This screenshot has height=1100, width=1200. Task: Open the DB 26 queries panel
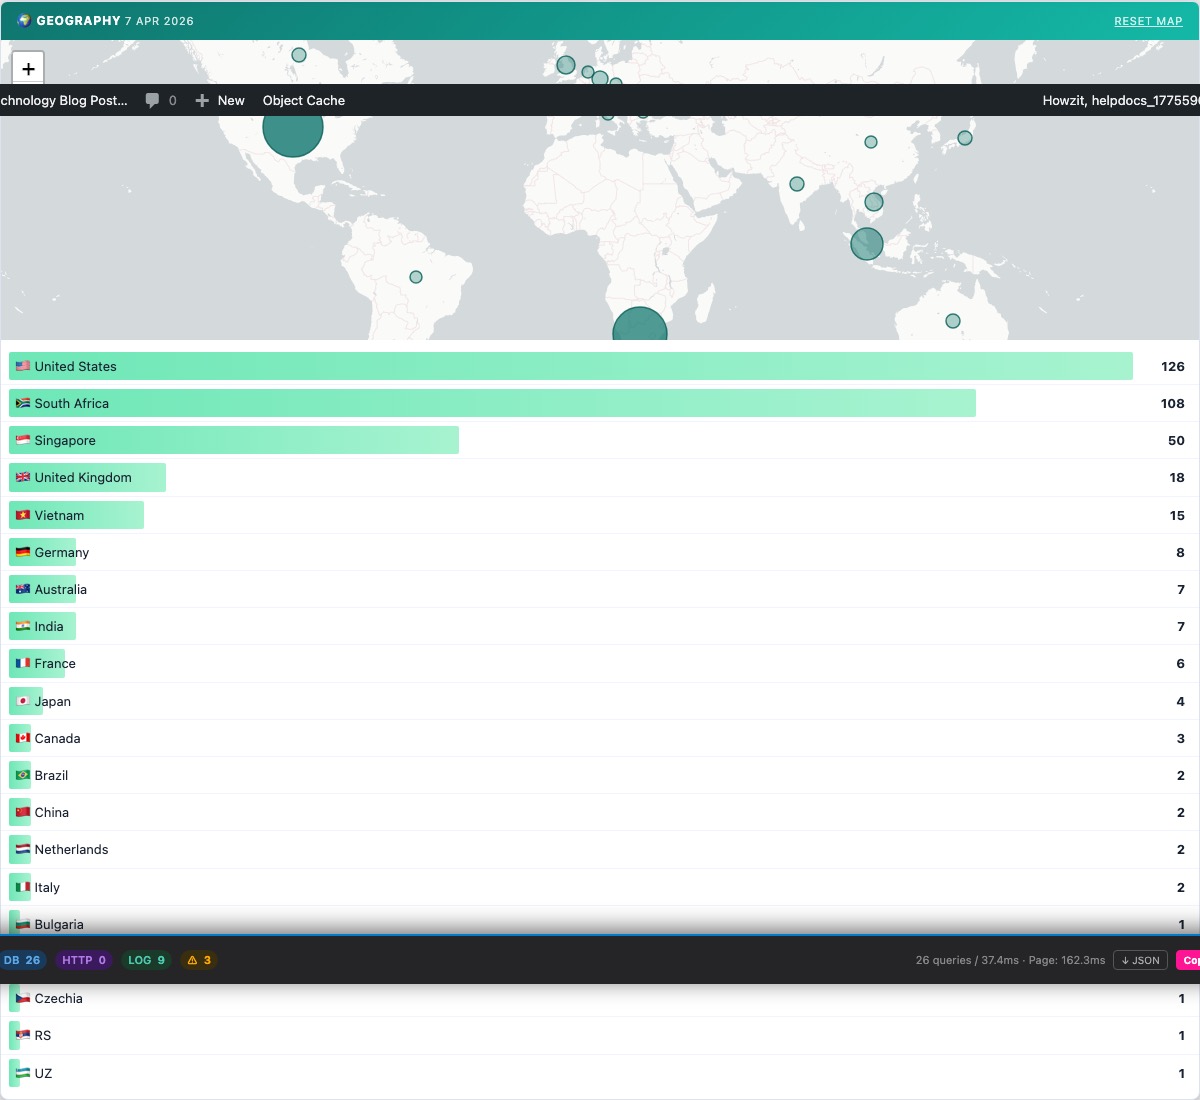(22, 960)
